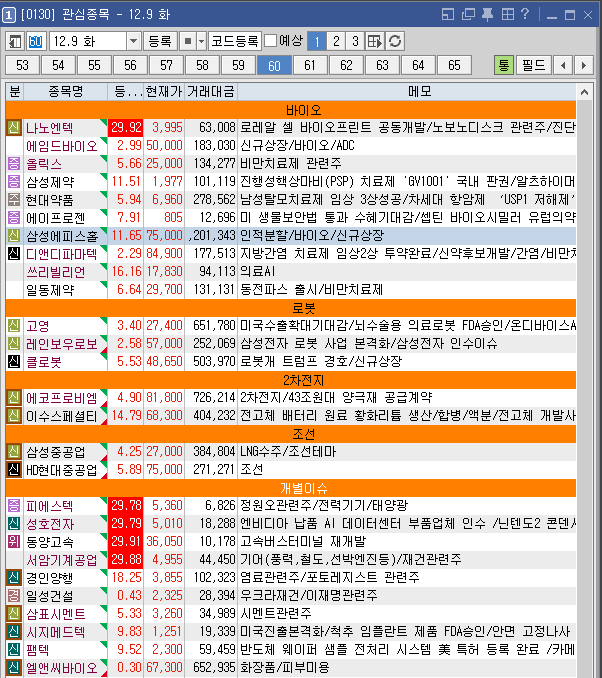Click the 신 badge next to 나노엔텍
The image size is (602, 678).
pos(13,128)
